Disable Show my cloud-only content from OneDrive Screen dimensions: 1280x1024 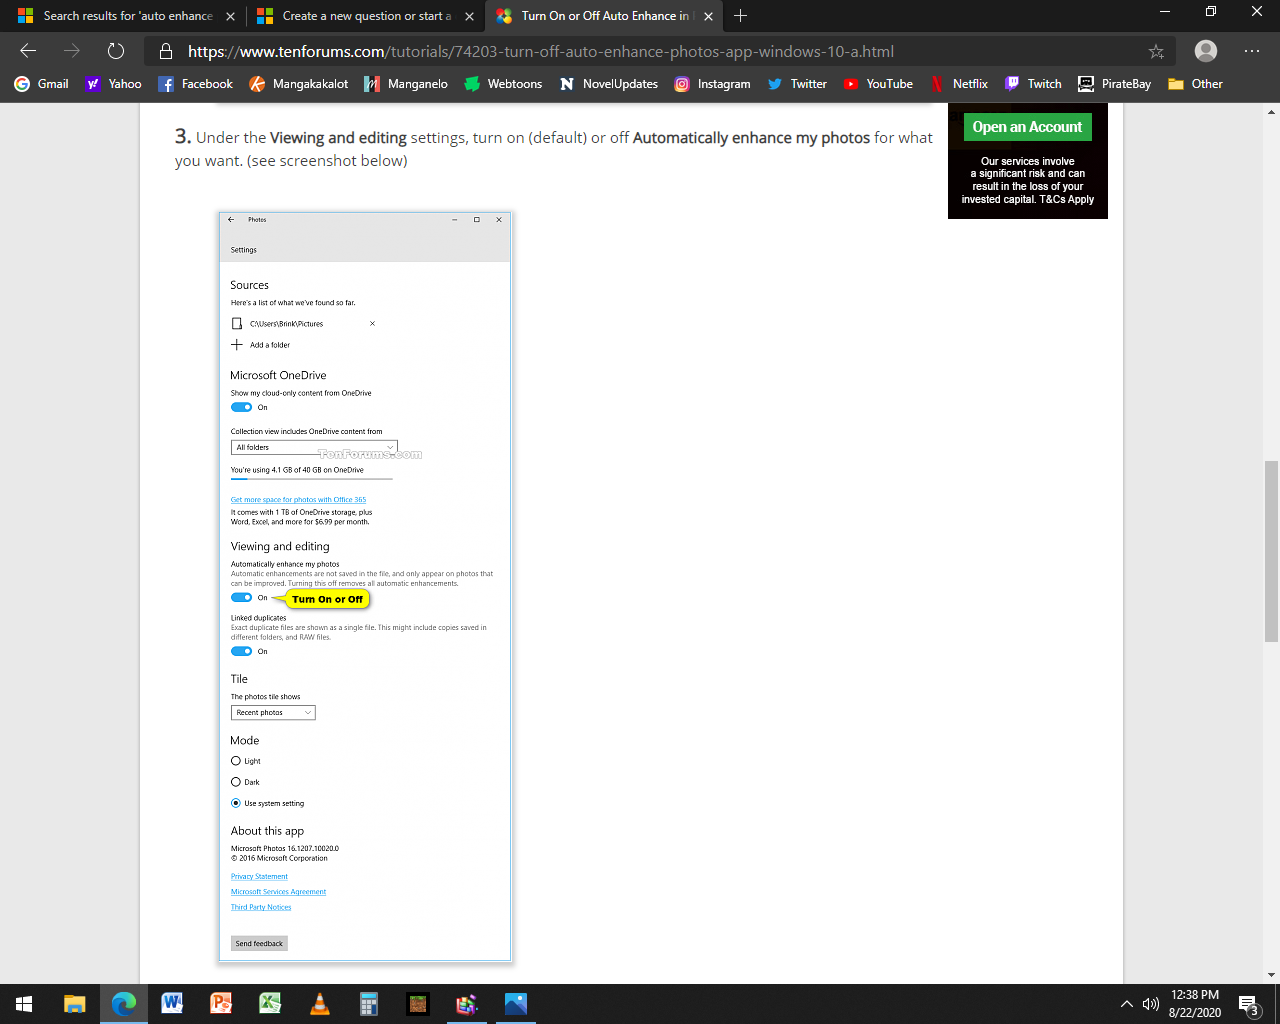pyautogui.click(x=241, y=407)
